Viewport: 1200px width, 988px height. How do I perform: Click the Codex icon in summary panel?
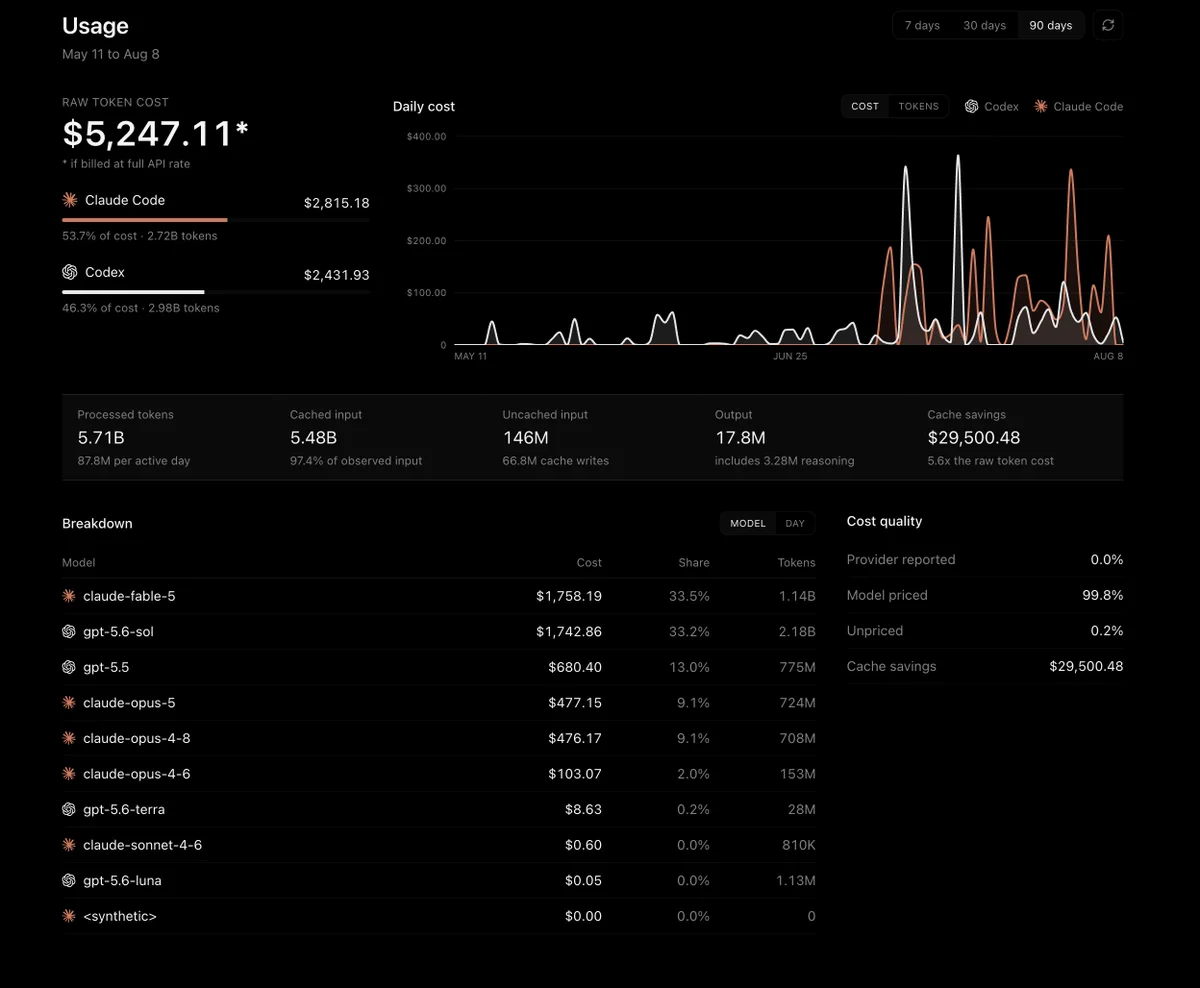(70, 272)
